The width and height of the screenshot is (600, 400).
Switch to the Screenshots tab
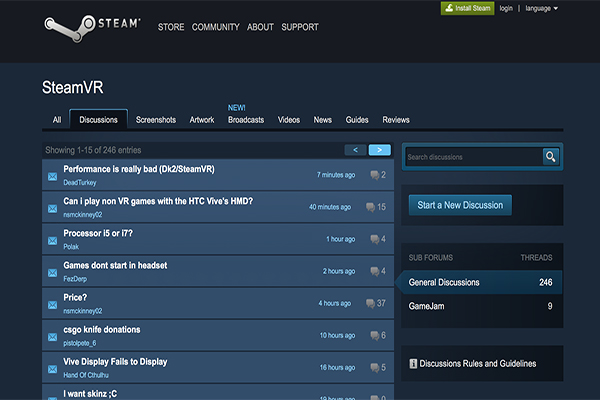156,120
